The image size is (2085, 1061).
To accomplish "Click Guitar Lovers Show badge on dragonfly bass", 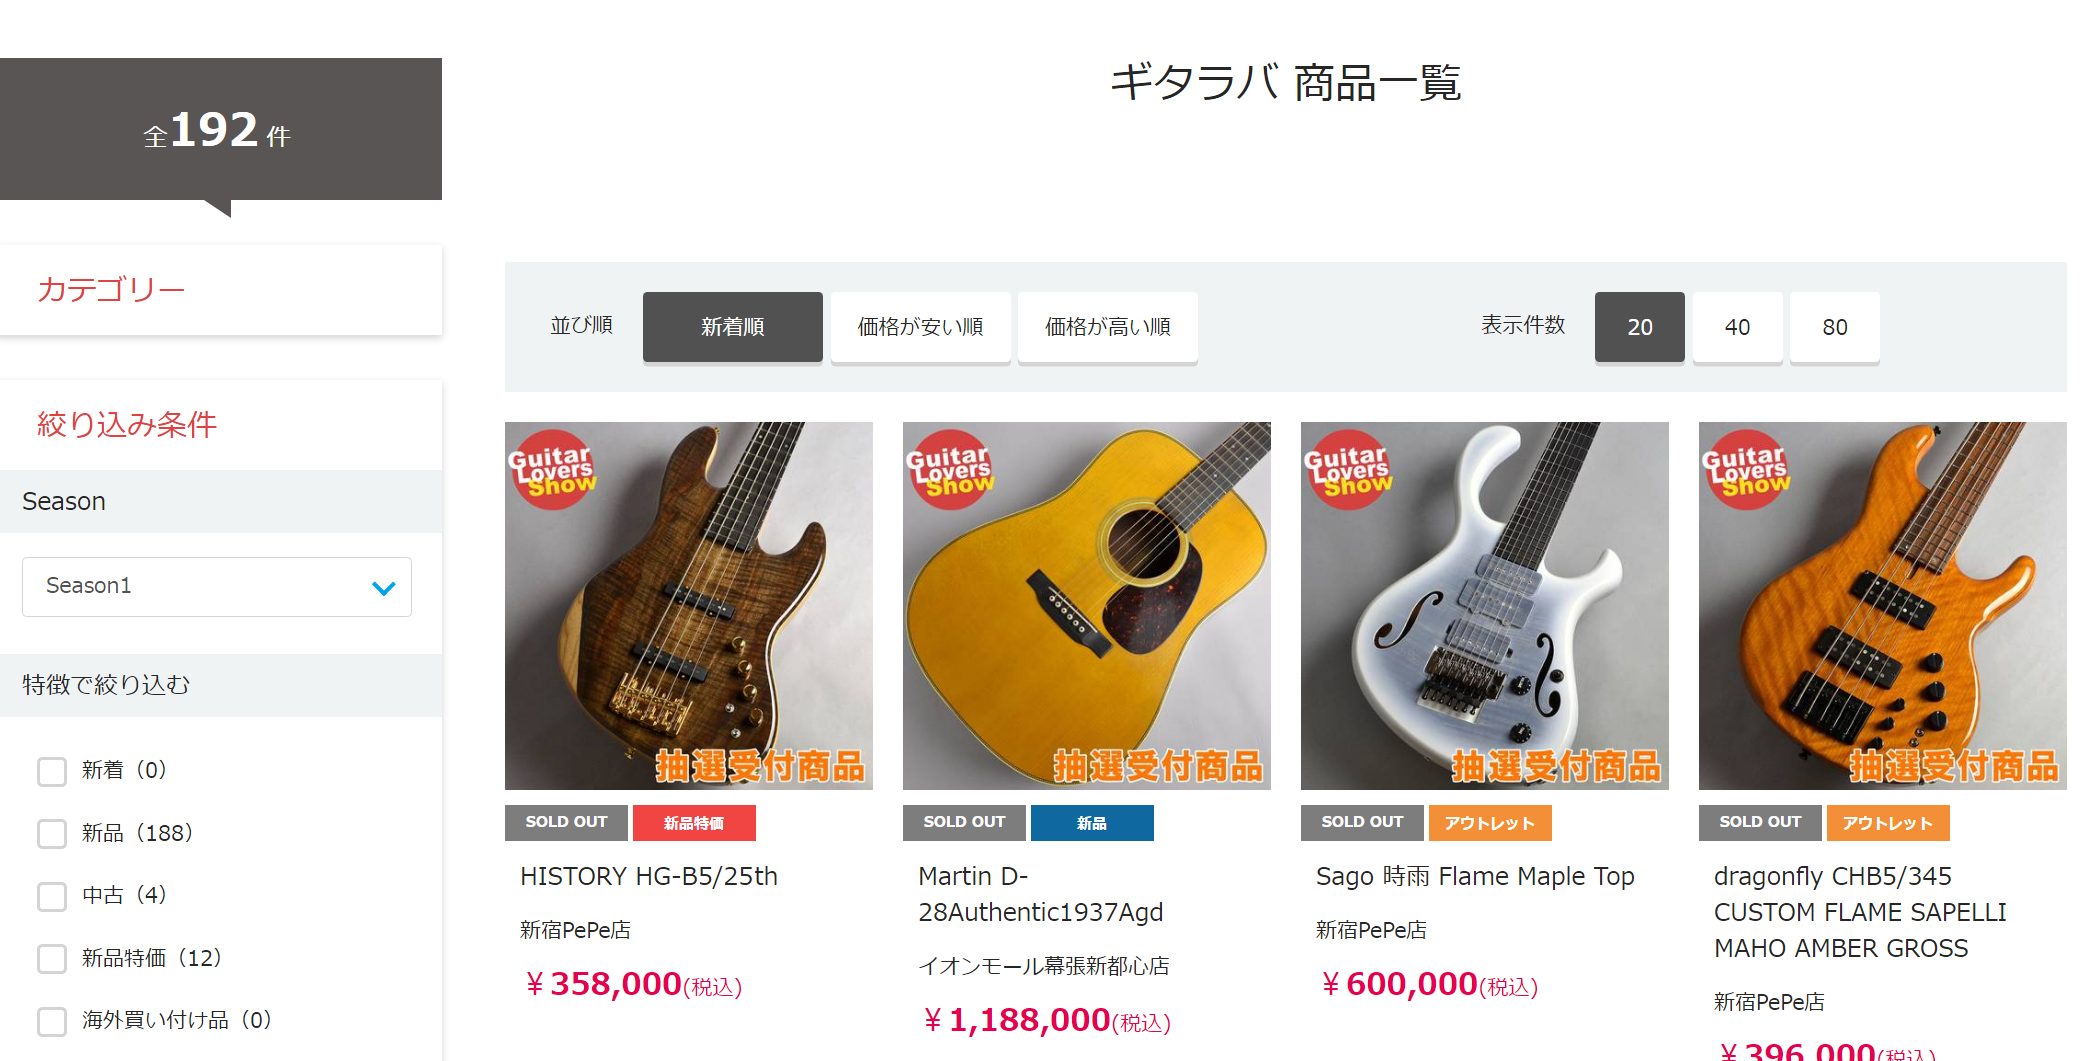I will pos(1746,469).
